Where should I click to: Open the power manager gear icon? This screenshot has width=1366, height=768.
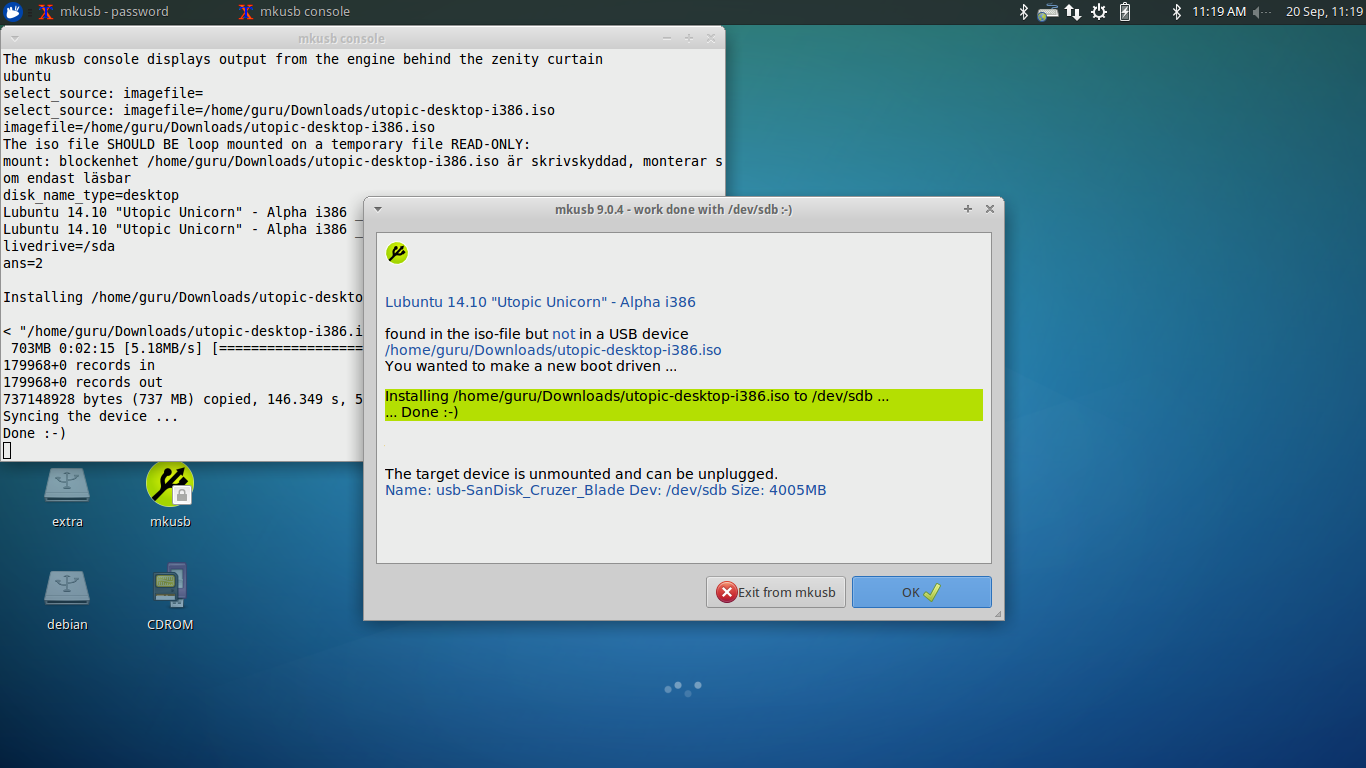click(x=1099, y=12)
